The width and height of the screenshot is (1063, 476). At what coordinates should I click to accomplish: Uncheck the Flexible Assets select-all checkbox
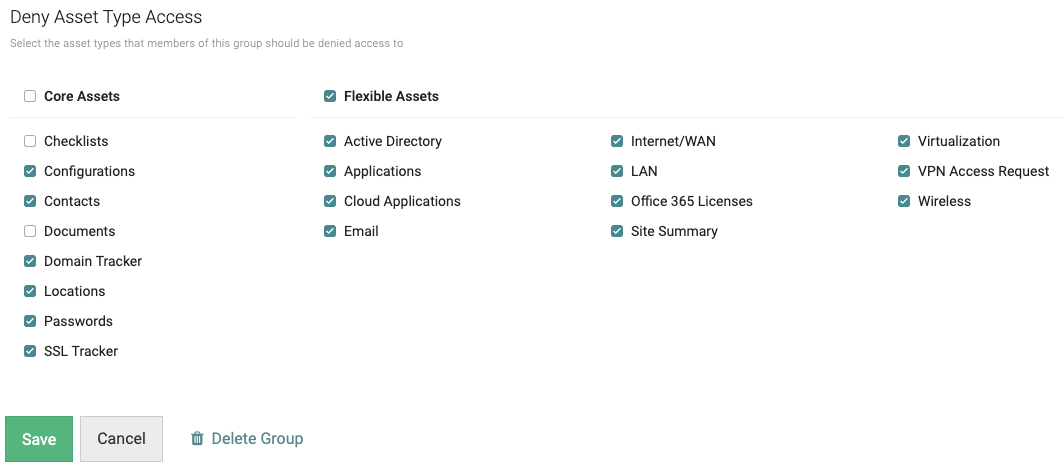tap(330, 97)
